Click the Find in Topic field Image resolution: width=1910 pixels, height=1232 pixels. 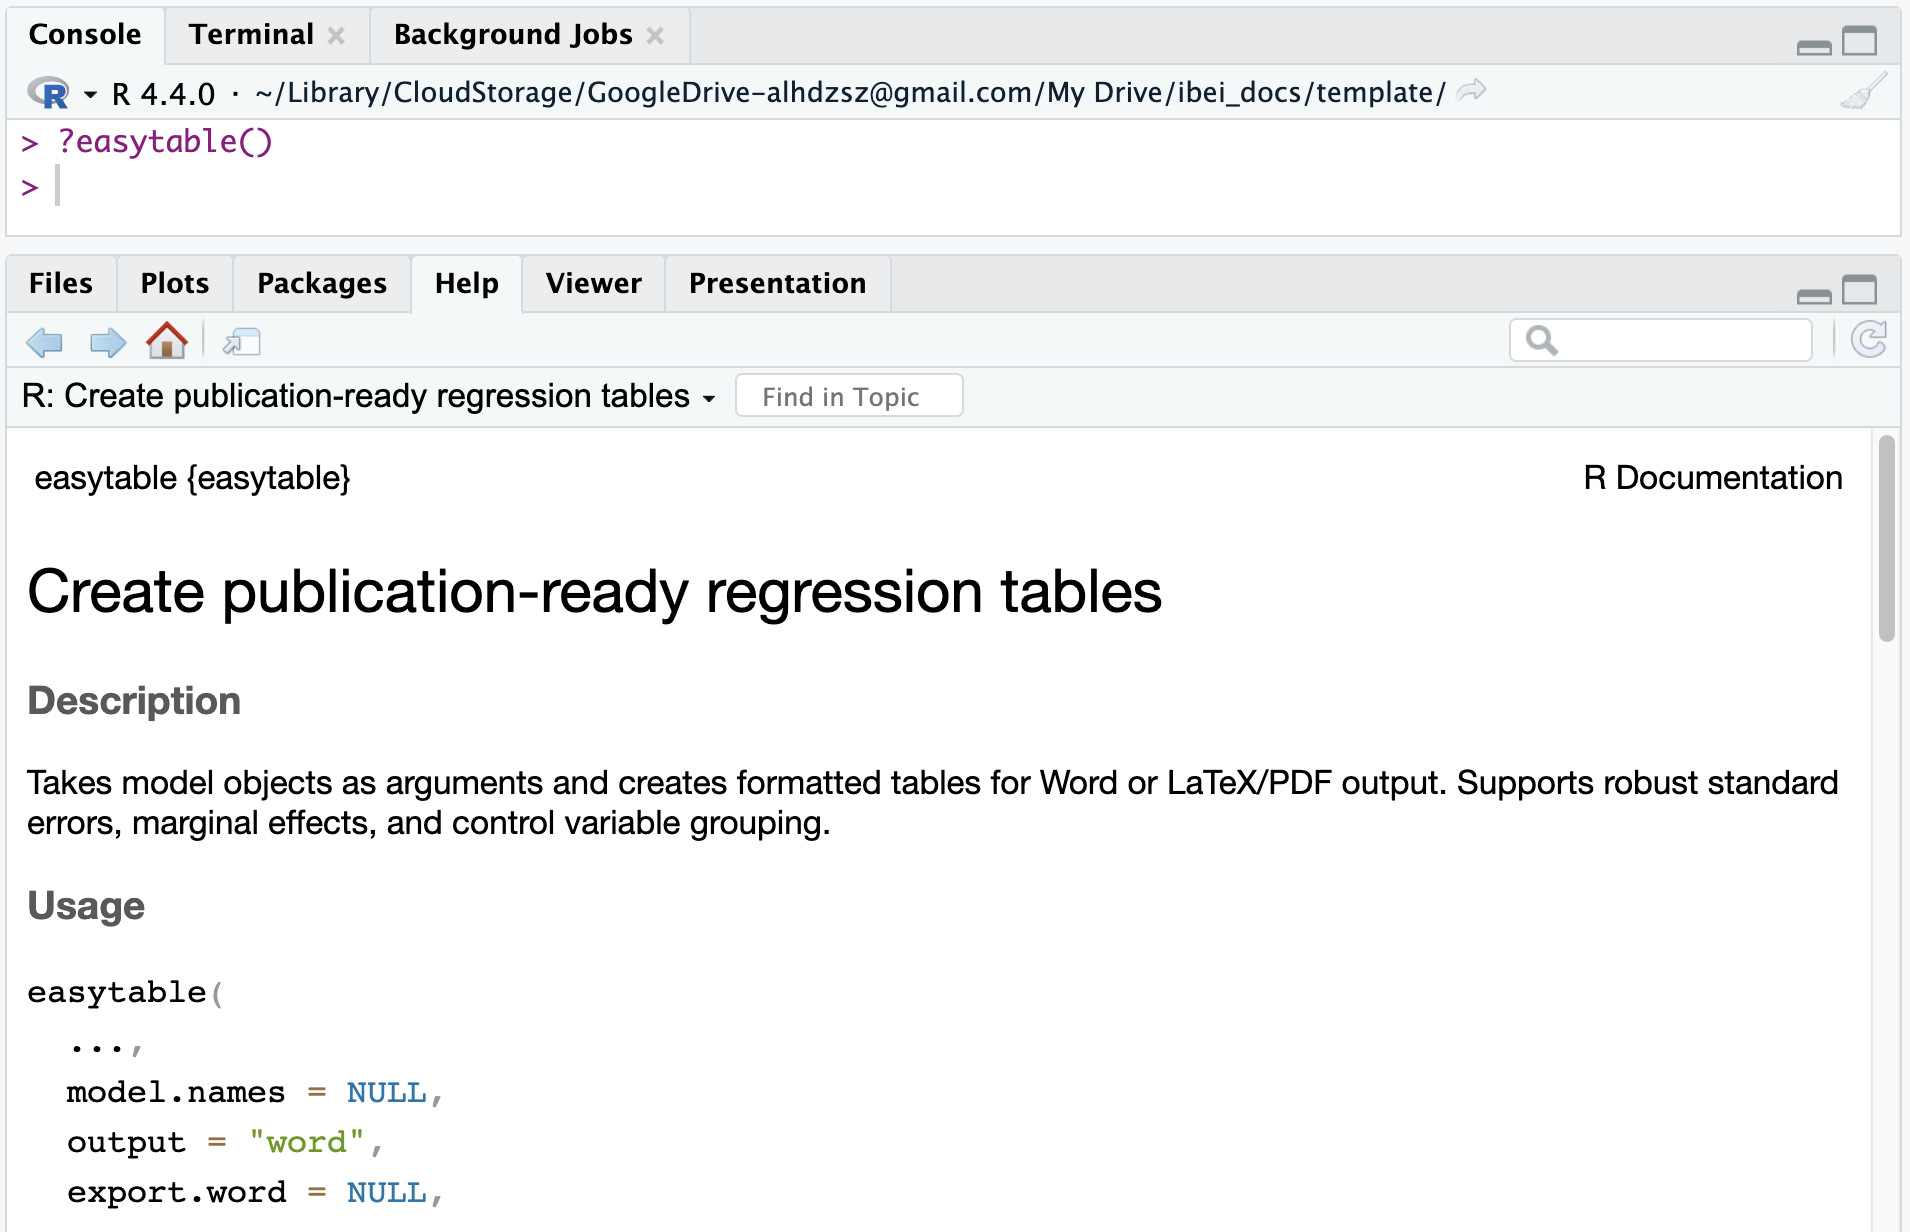pos(848,396)
